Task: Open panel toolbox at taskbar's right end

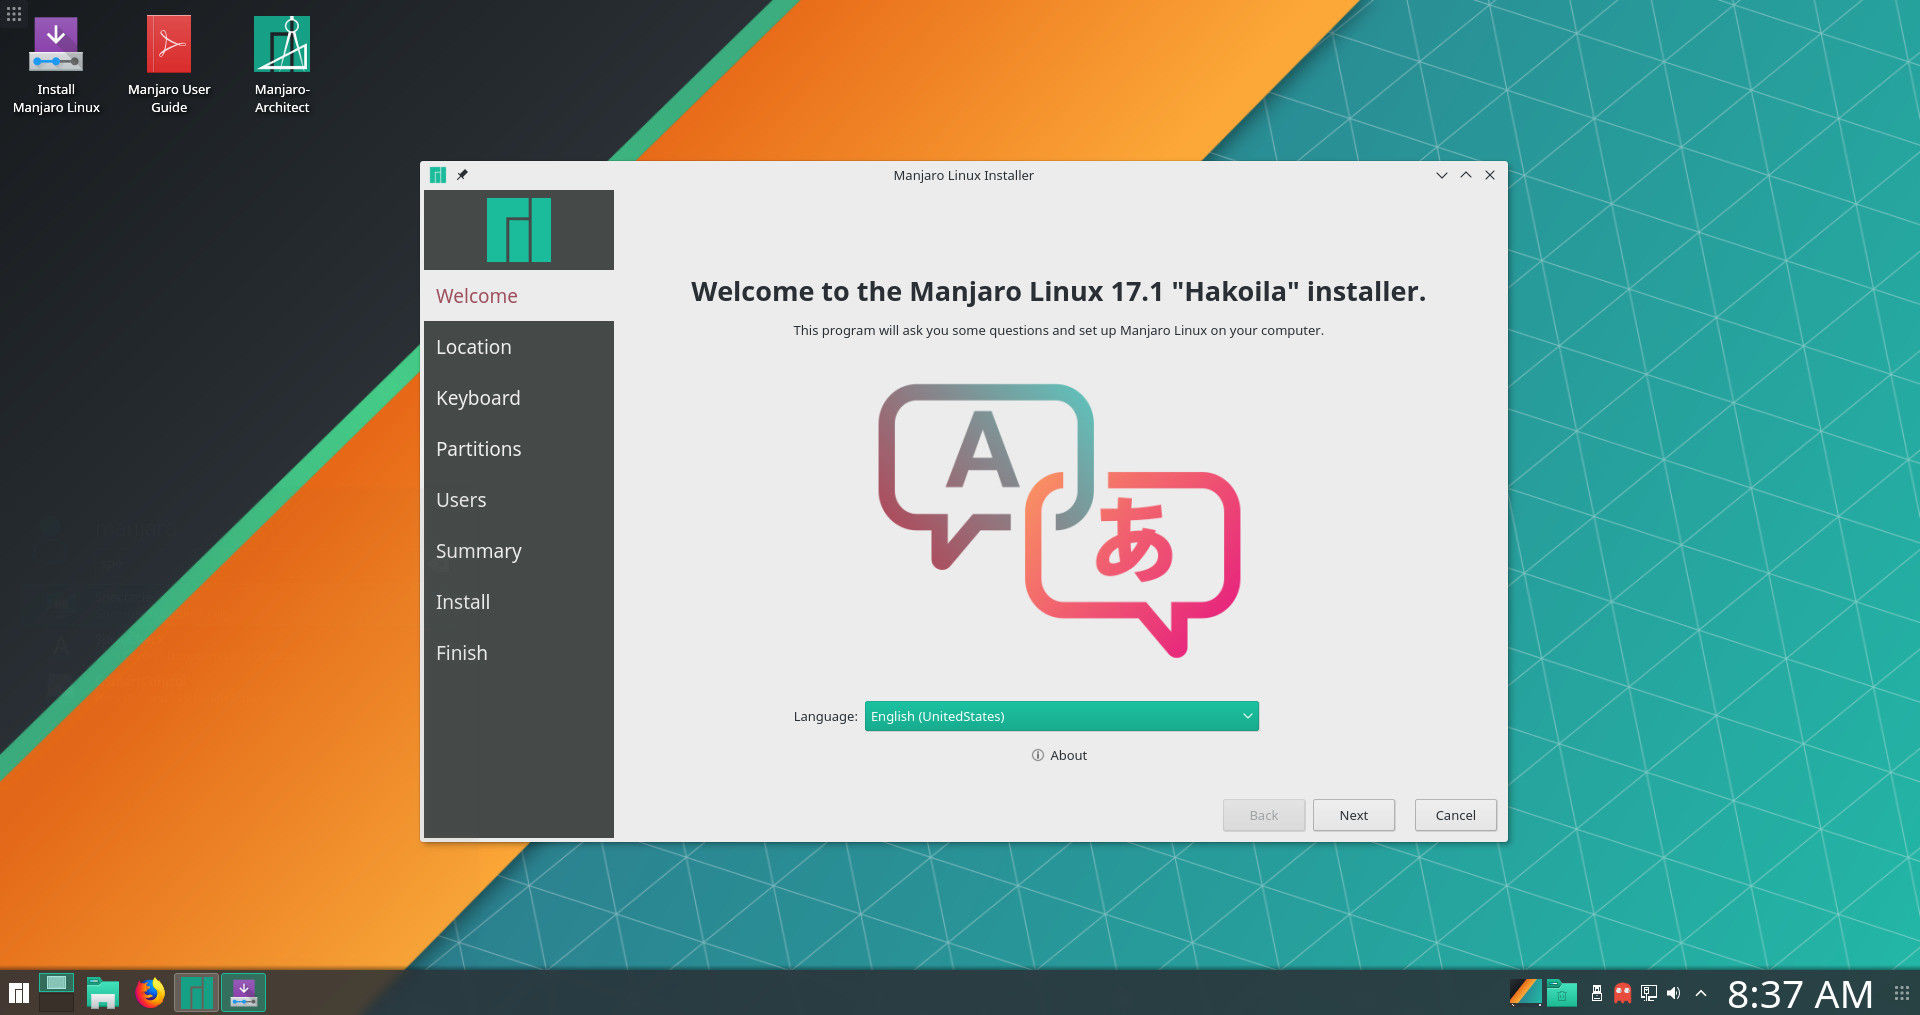Action: coord(1902,993)
